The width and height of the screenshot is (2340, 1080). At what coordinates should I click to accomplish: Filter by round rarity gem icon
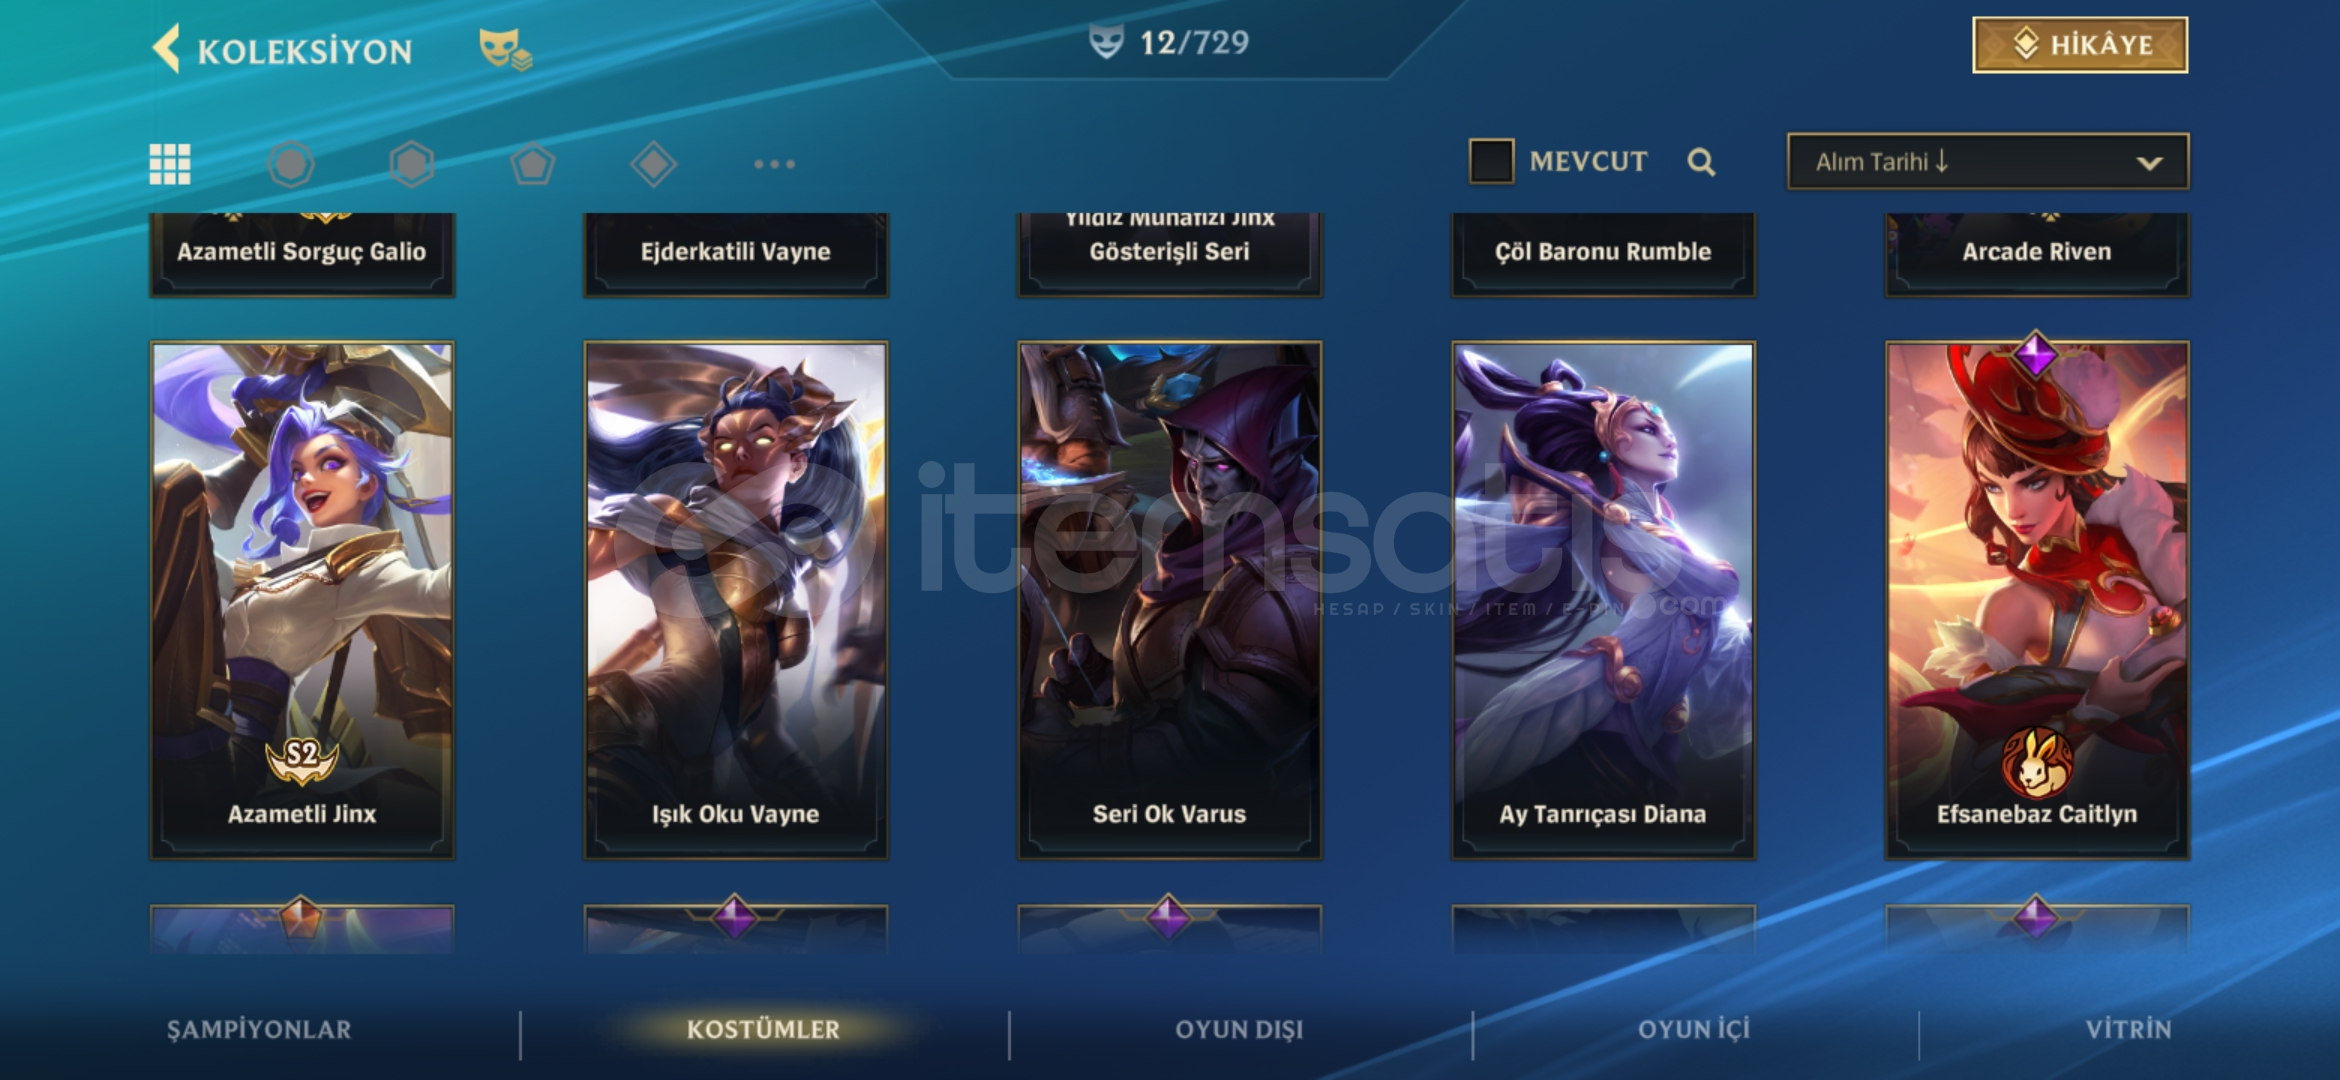pyautogui.click(x=291, y=164)
